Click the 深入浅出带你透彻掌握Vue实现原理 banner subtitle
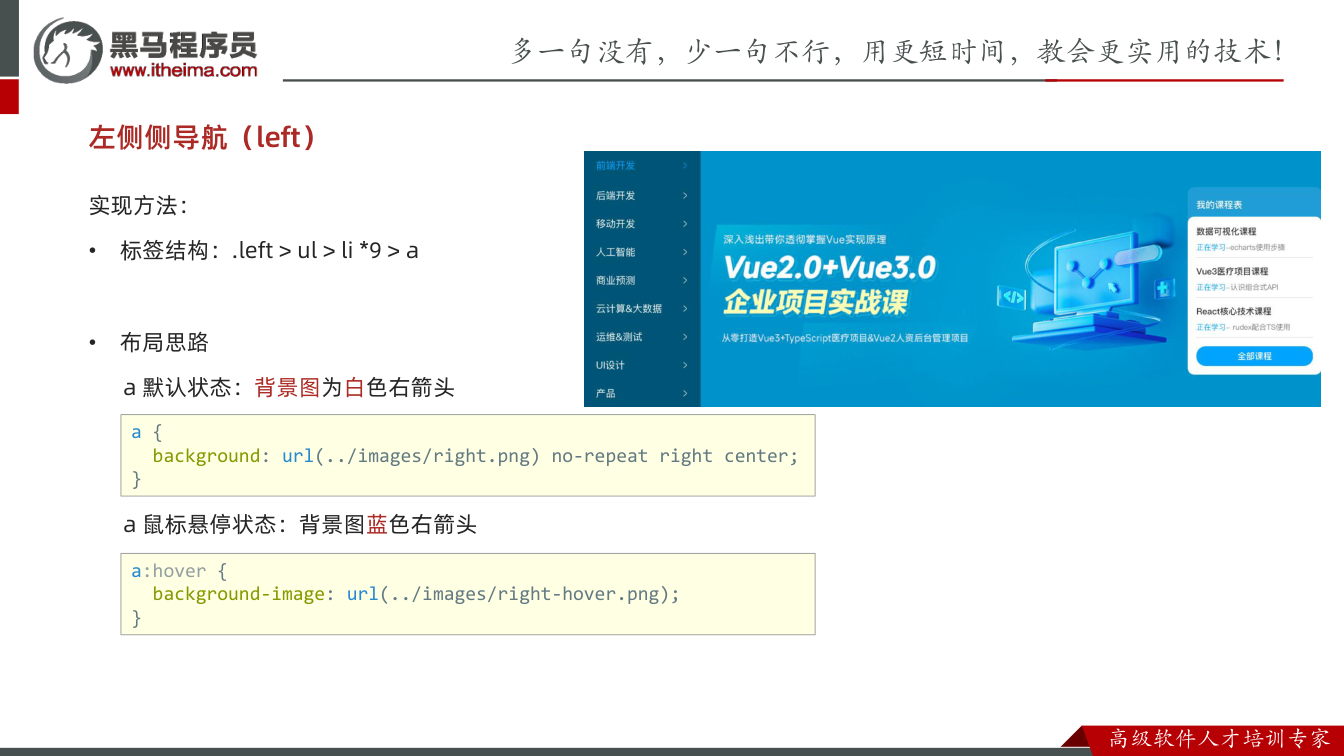Screen dimensions: 1344x756 [805, 240]
